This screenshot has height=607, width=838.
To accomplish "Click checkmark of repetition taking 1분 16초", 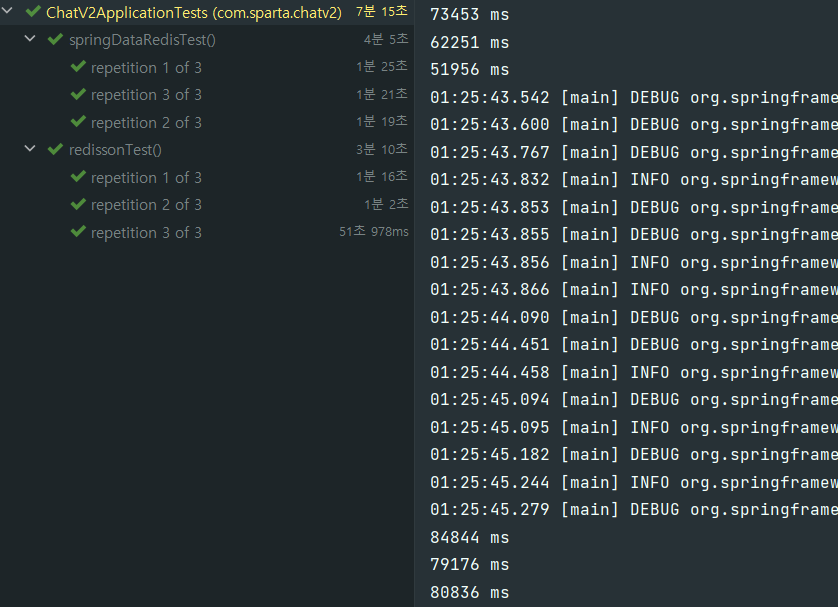I will pyautogui.click(x=78, y=176).
